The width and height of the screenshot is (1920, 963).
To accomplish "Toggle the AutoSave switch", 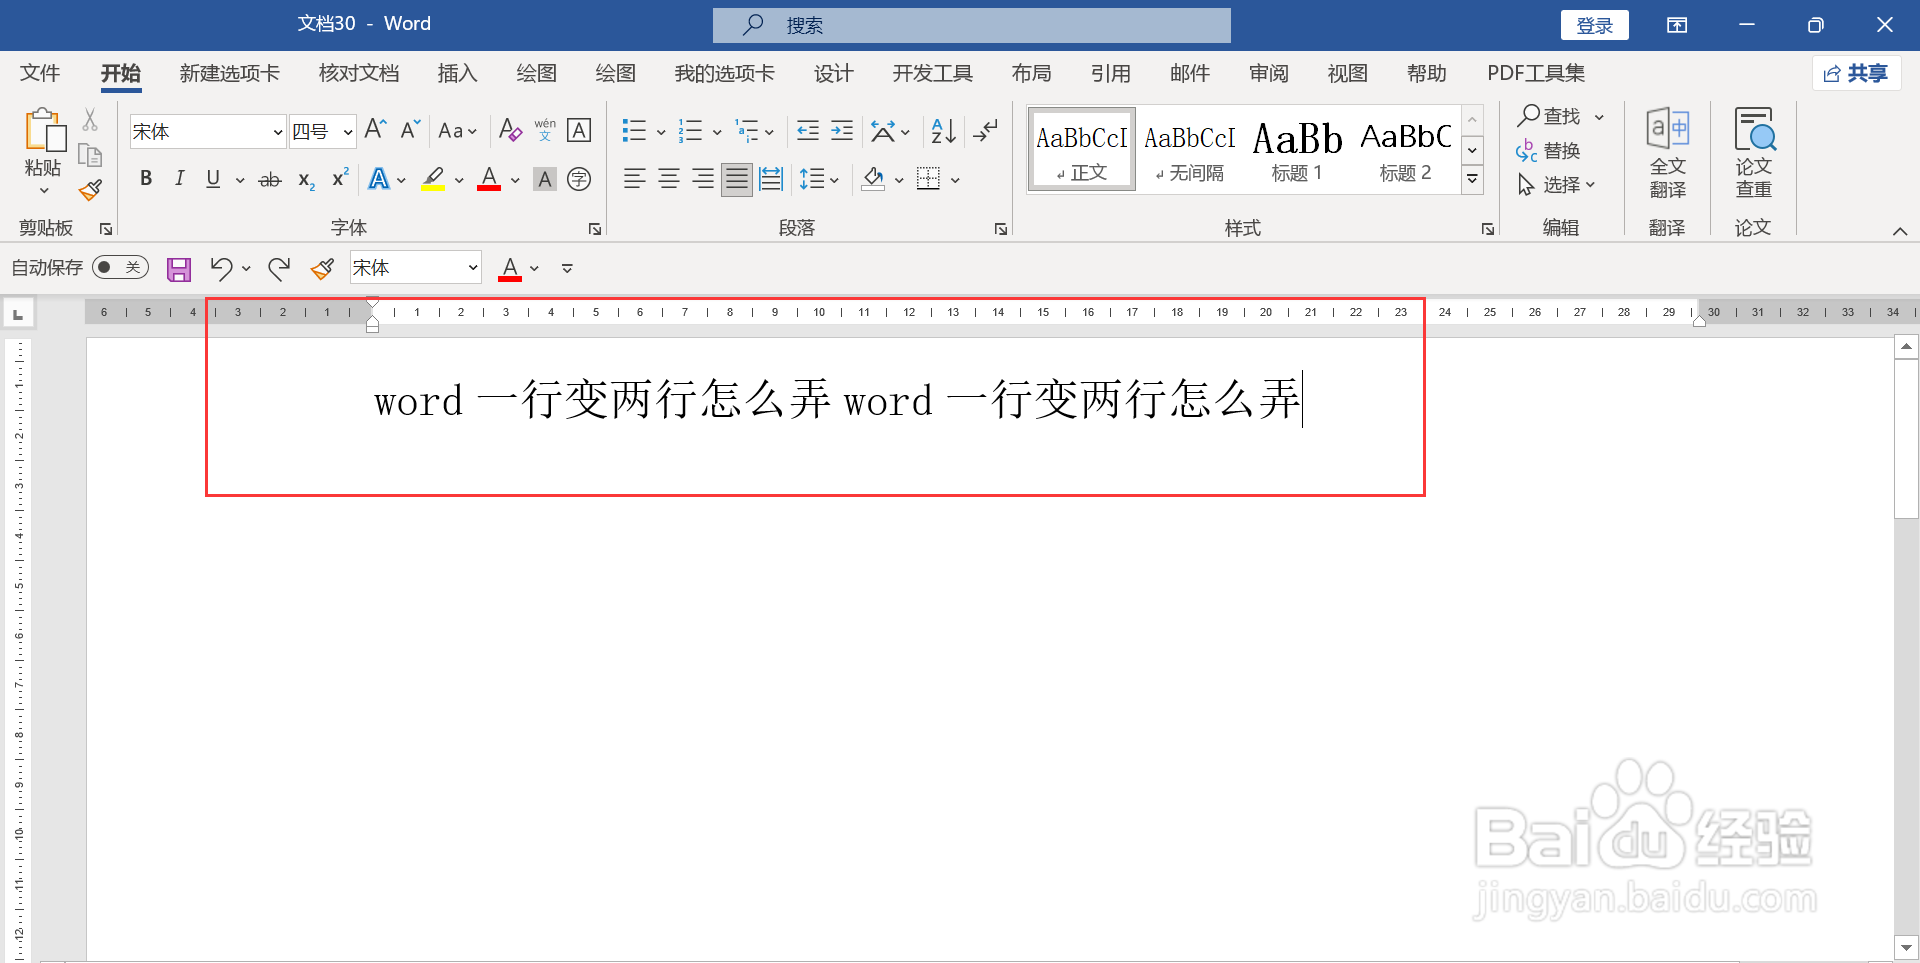I will tap(120, 267).
